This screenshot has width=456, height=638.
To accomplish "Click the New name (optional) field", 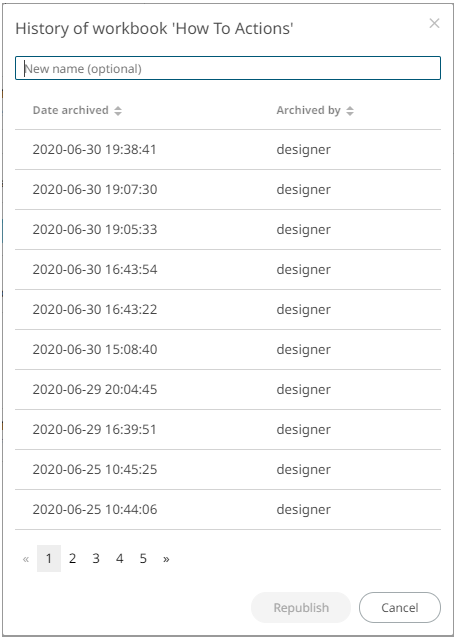I will (x=228, y=68).
